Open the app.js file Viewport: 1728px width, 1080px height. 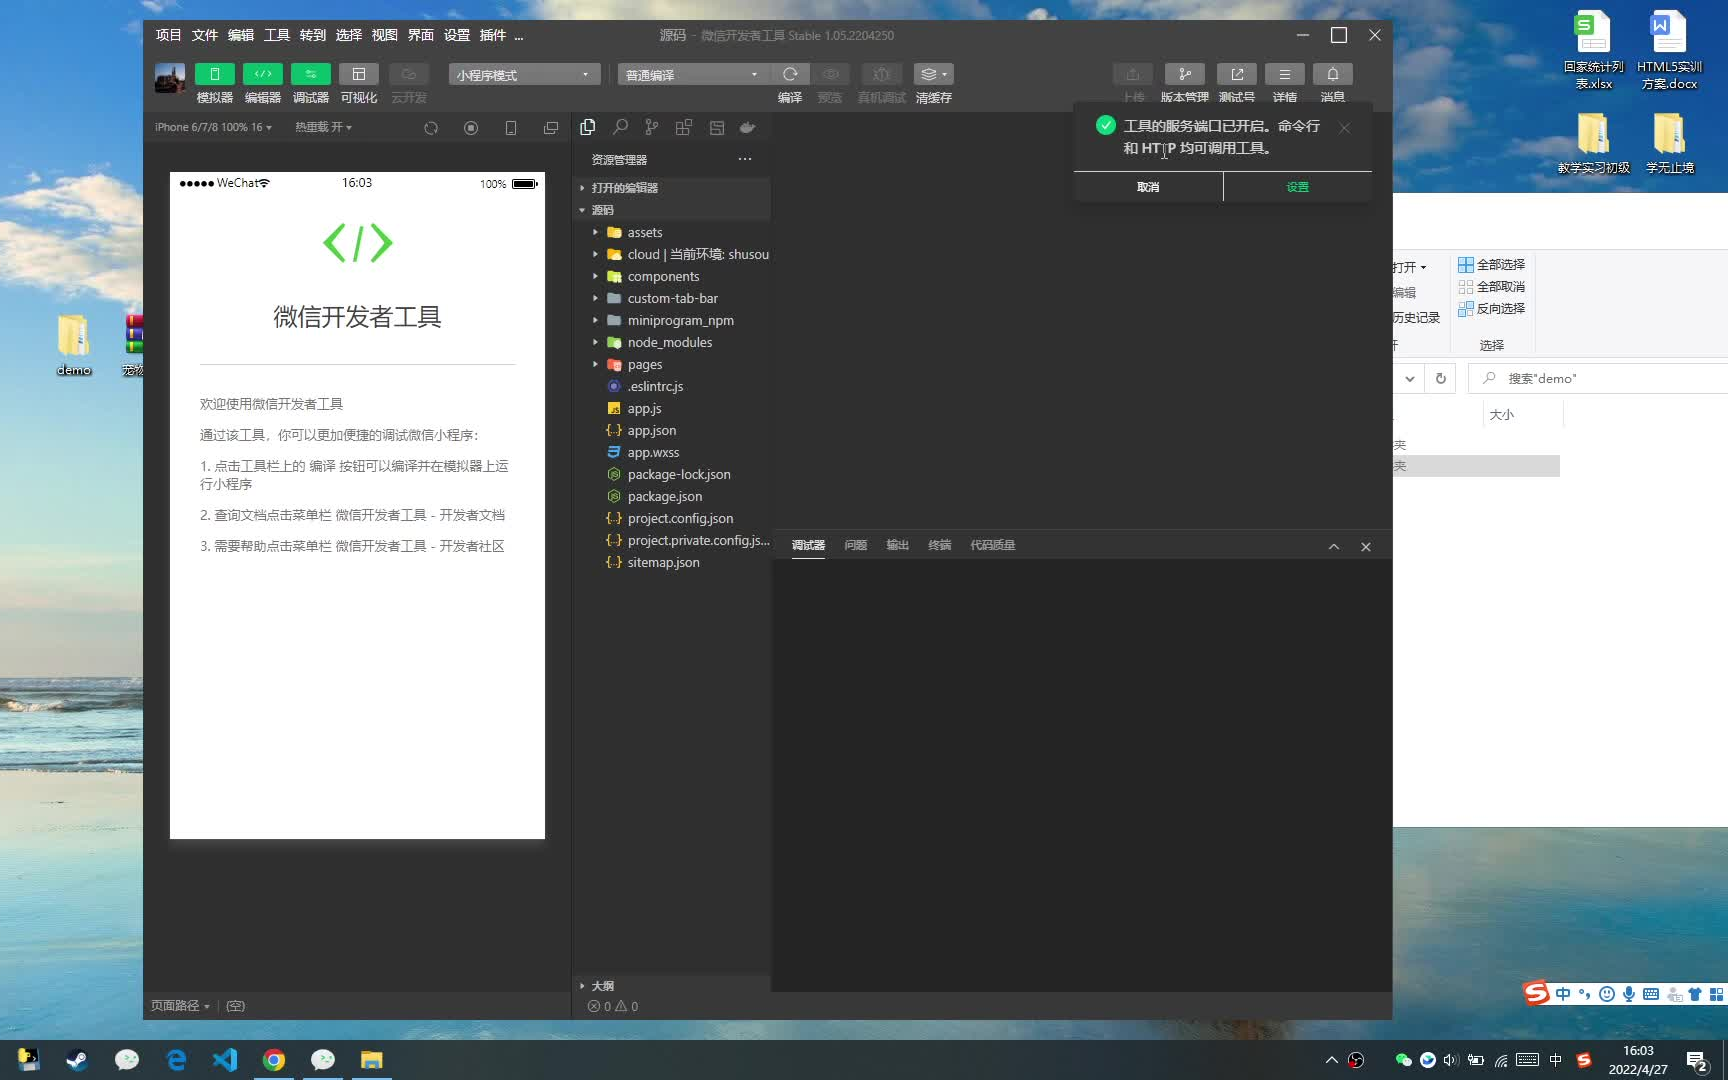click(x=672, y=408)
